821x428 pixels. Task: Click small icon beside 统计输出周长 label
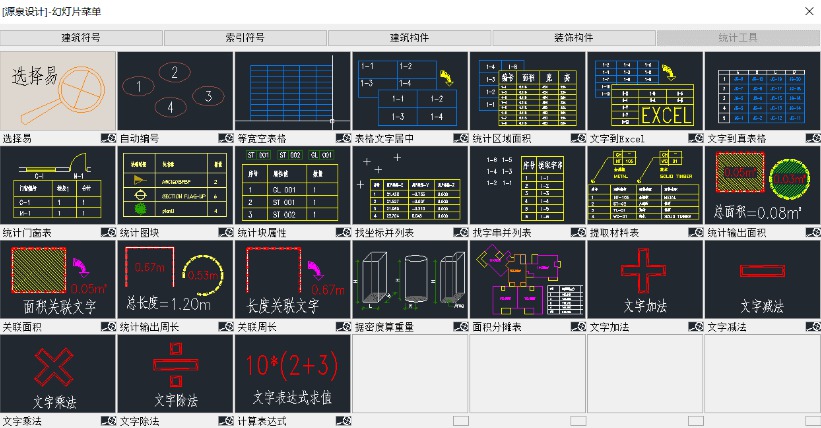[x=226, y=326]
